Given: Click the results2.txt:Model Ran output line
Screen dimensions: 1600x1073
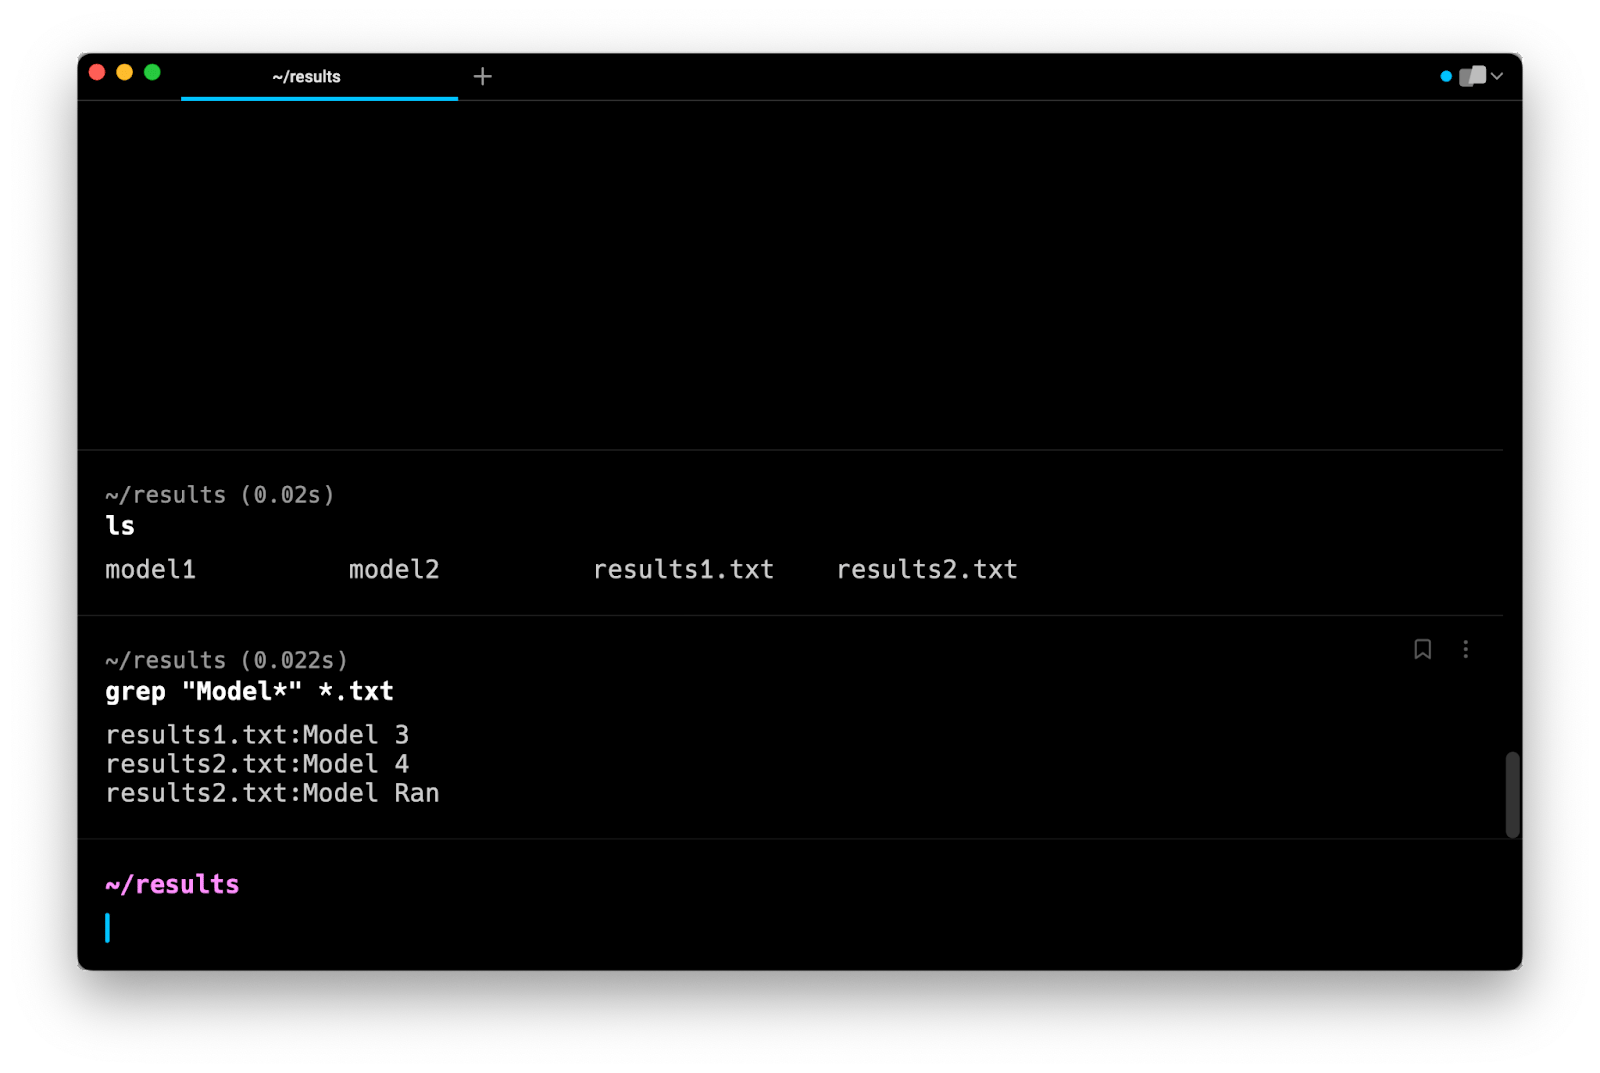Looking at the screenshot, I should point(272,793).
